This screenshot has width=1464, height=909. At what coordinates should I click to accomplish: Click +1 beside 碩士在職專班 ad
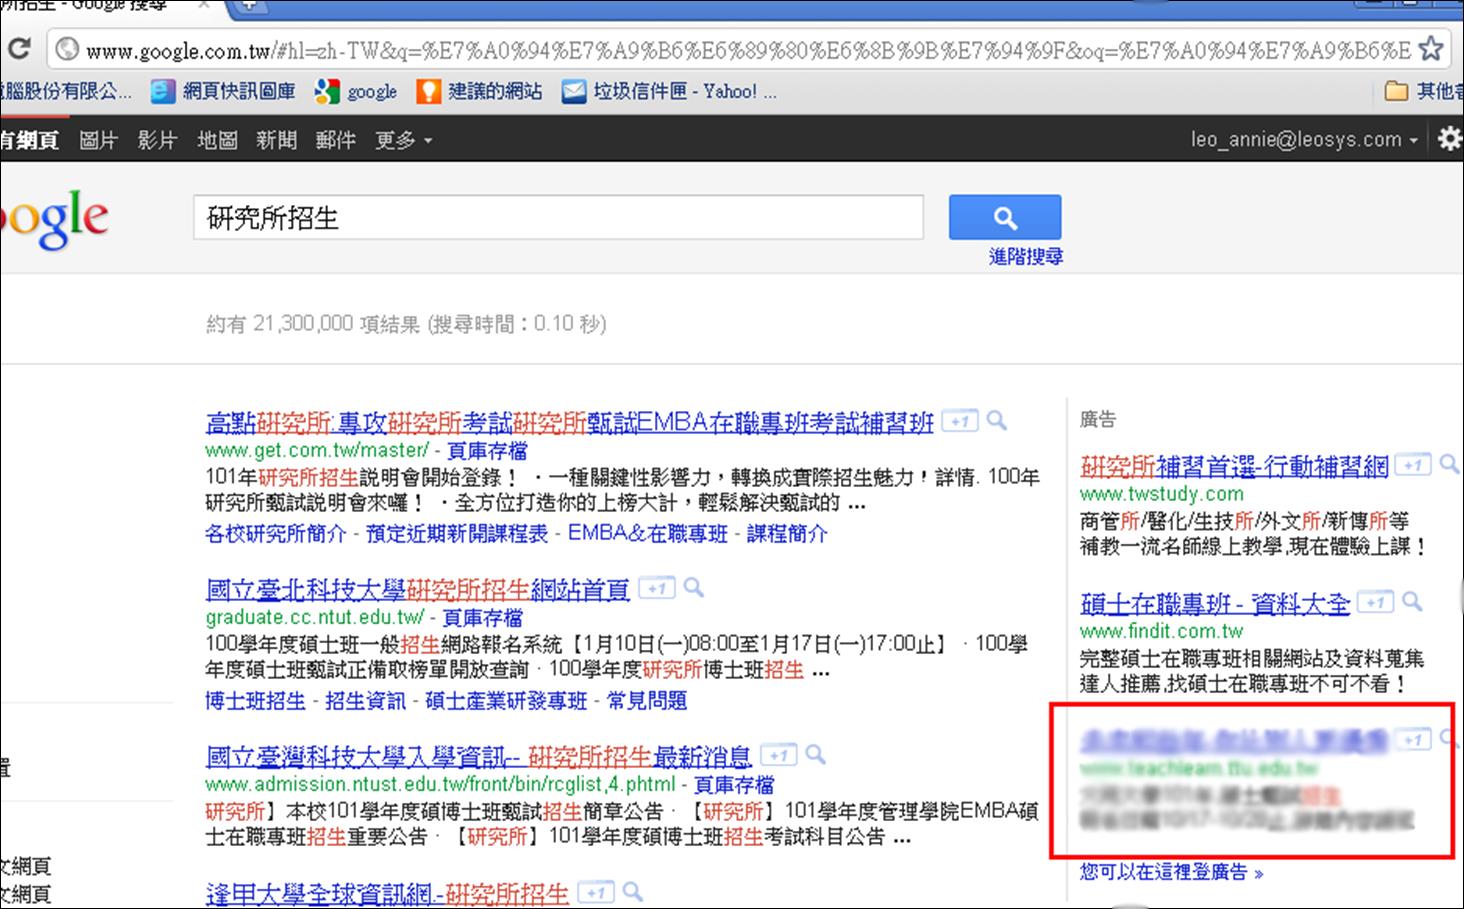pyautogui.click(x=1375, y=602)
